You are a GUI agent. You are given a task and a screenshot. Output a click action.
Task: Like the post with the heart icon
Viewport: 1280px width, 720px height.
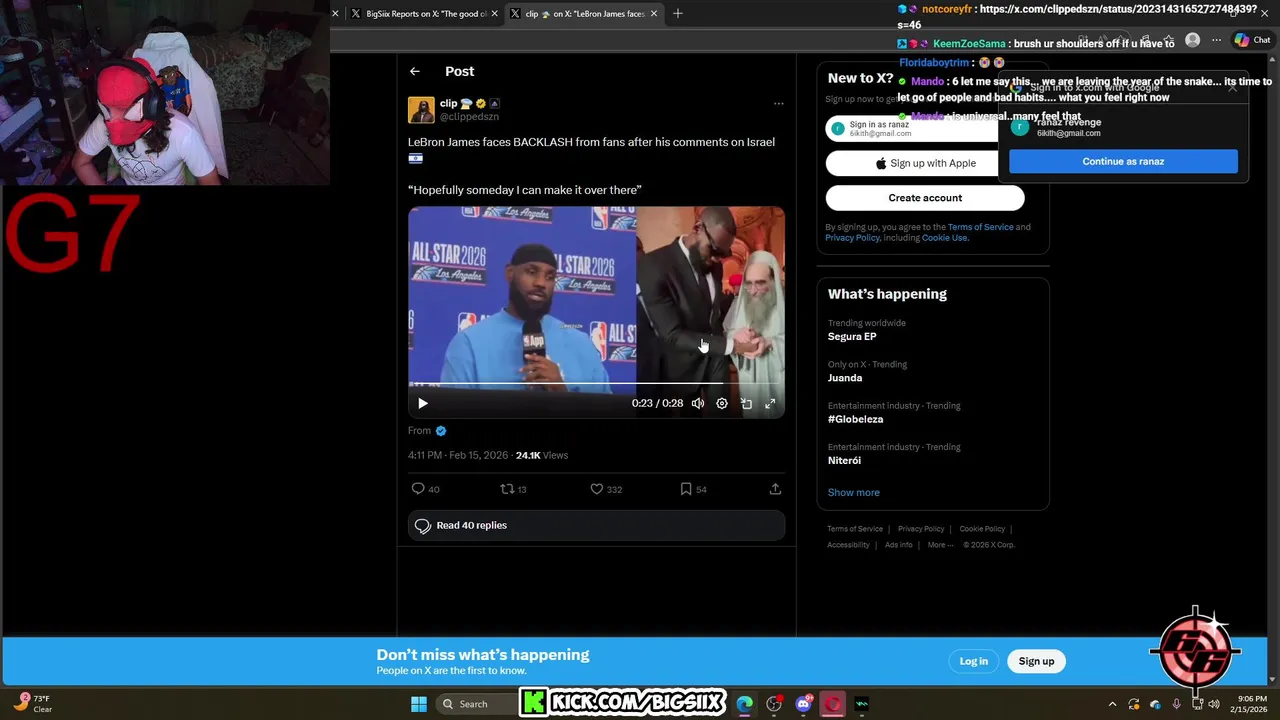(606, 489)
